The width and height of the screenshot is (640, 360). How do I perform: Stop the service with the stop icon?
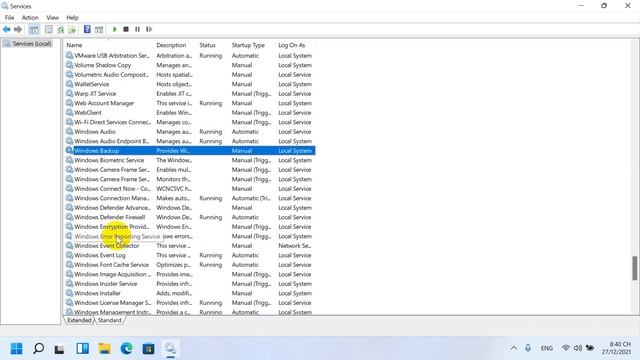[x=126, y=29]
